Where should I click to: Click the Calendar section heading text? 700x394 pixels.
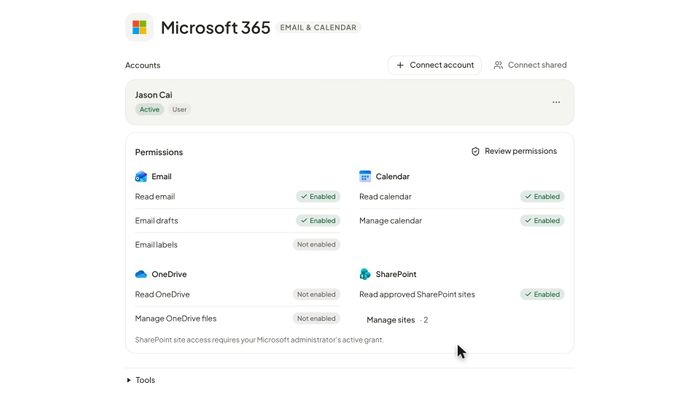[392, 176]
